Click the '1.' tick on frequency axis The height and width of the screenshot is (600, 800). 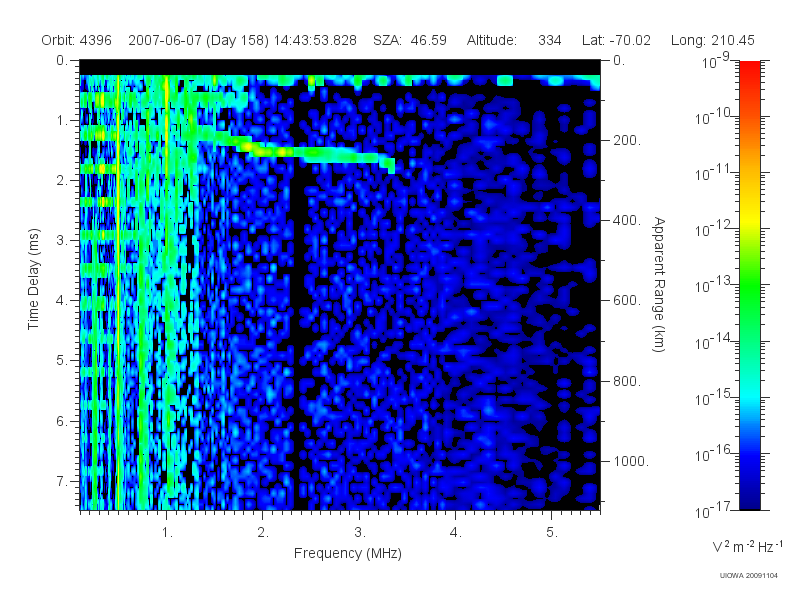click(167, 533)
